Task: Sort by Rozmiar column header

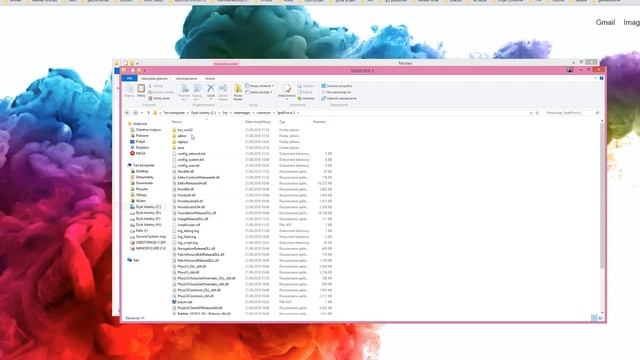Action: pyautogui.click(x=319, y=122)
